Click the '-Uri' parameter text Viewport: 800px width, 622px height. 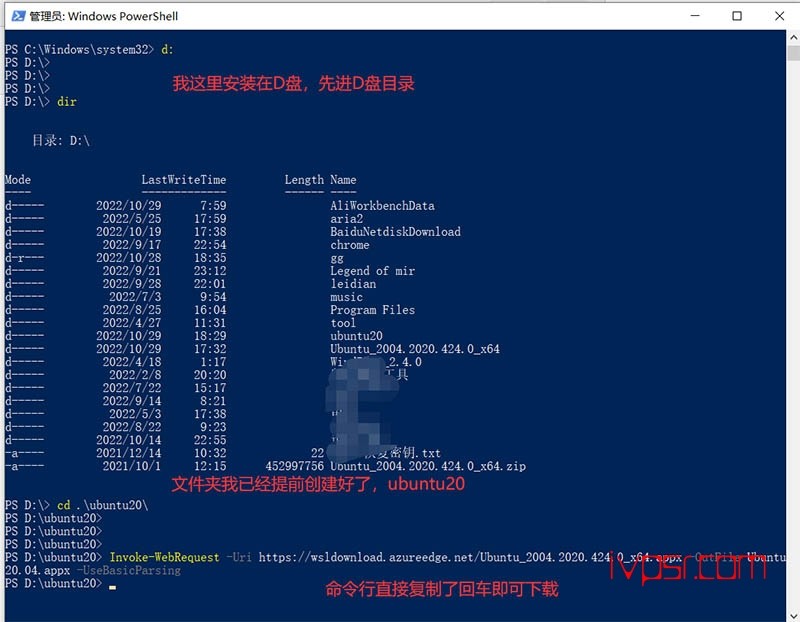[239, 557]
